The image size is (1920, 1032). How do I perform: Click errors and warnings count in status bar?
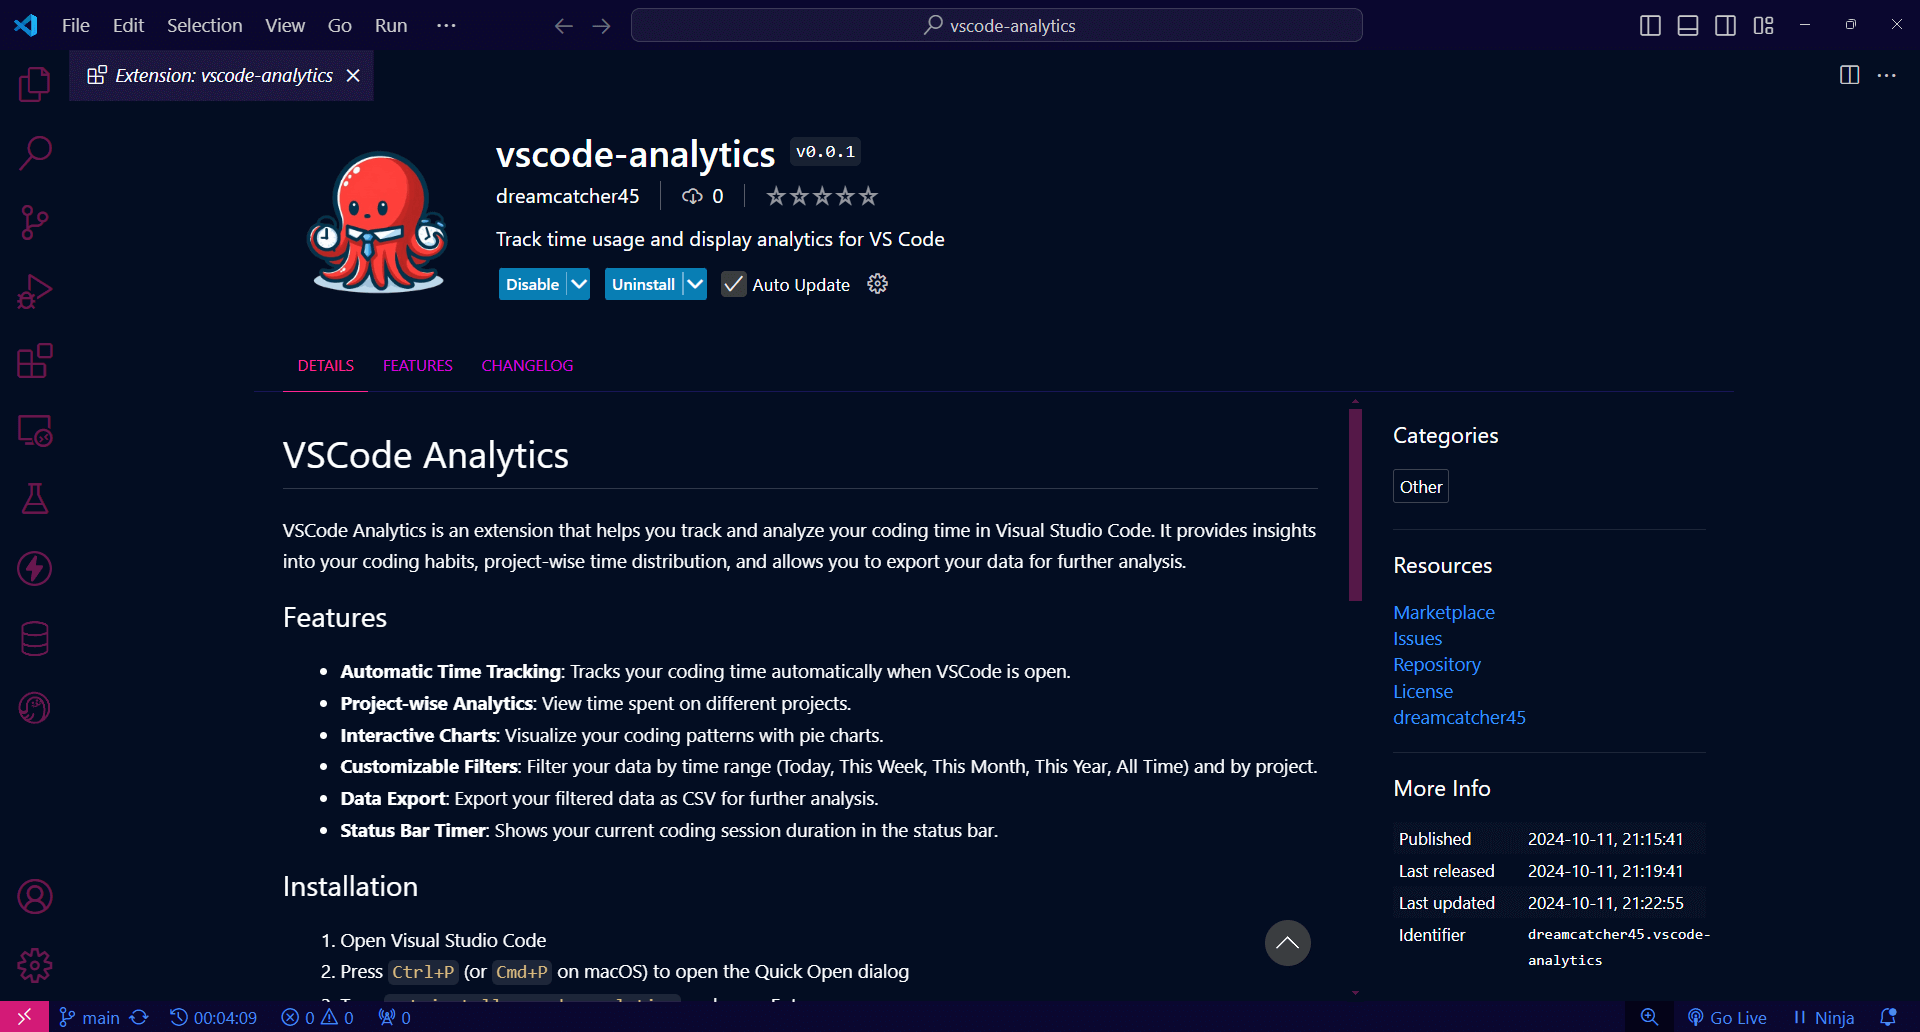click(318, 1017)
